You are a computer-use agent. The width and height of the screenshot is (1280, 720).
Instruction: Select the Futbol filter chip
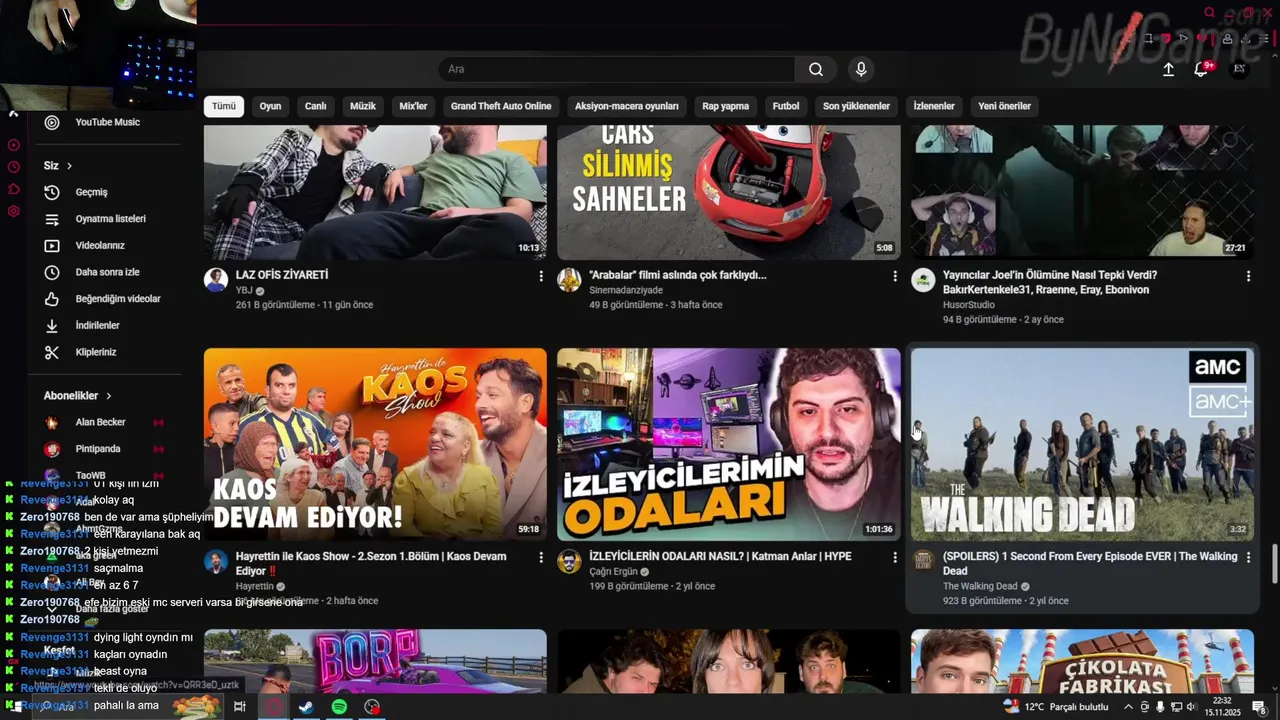[786, 106]
